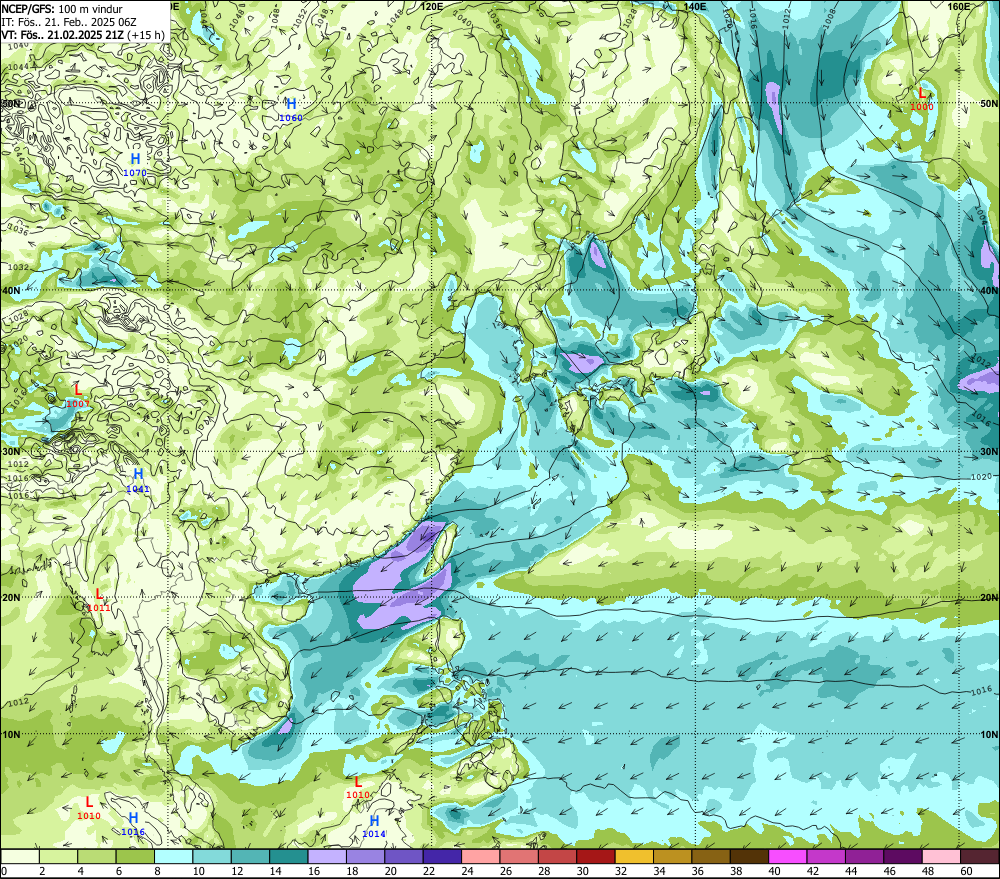Image resolution: width=1000 pixels, height=879 pixels.
Task: Select the L 1010 marker above H 1014
Action: 358,787
